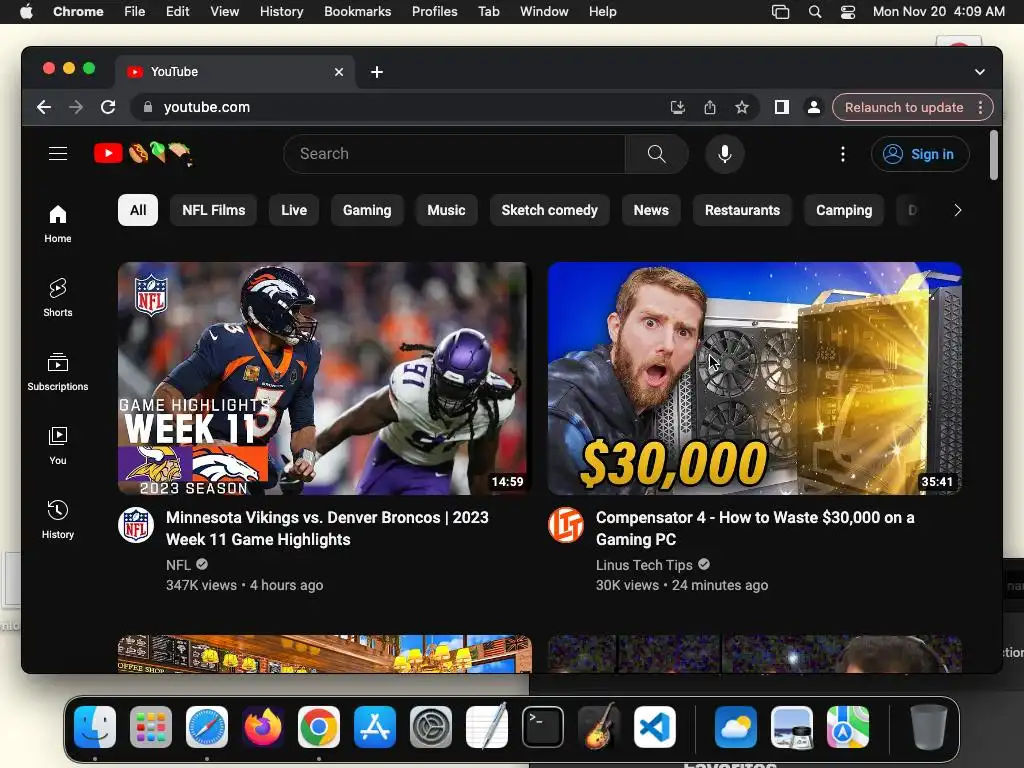
Task: Open the View menu
Action: click(x=225, y=12)
